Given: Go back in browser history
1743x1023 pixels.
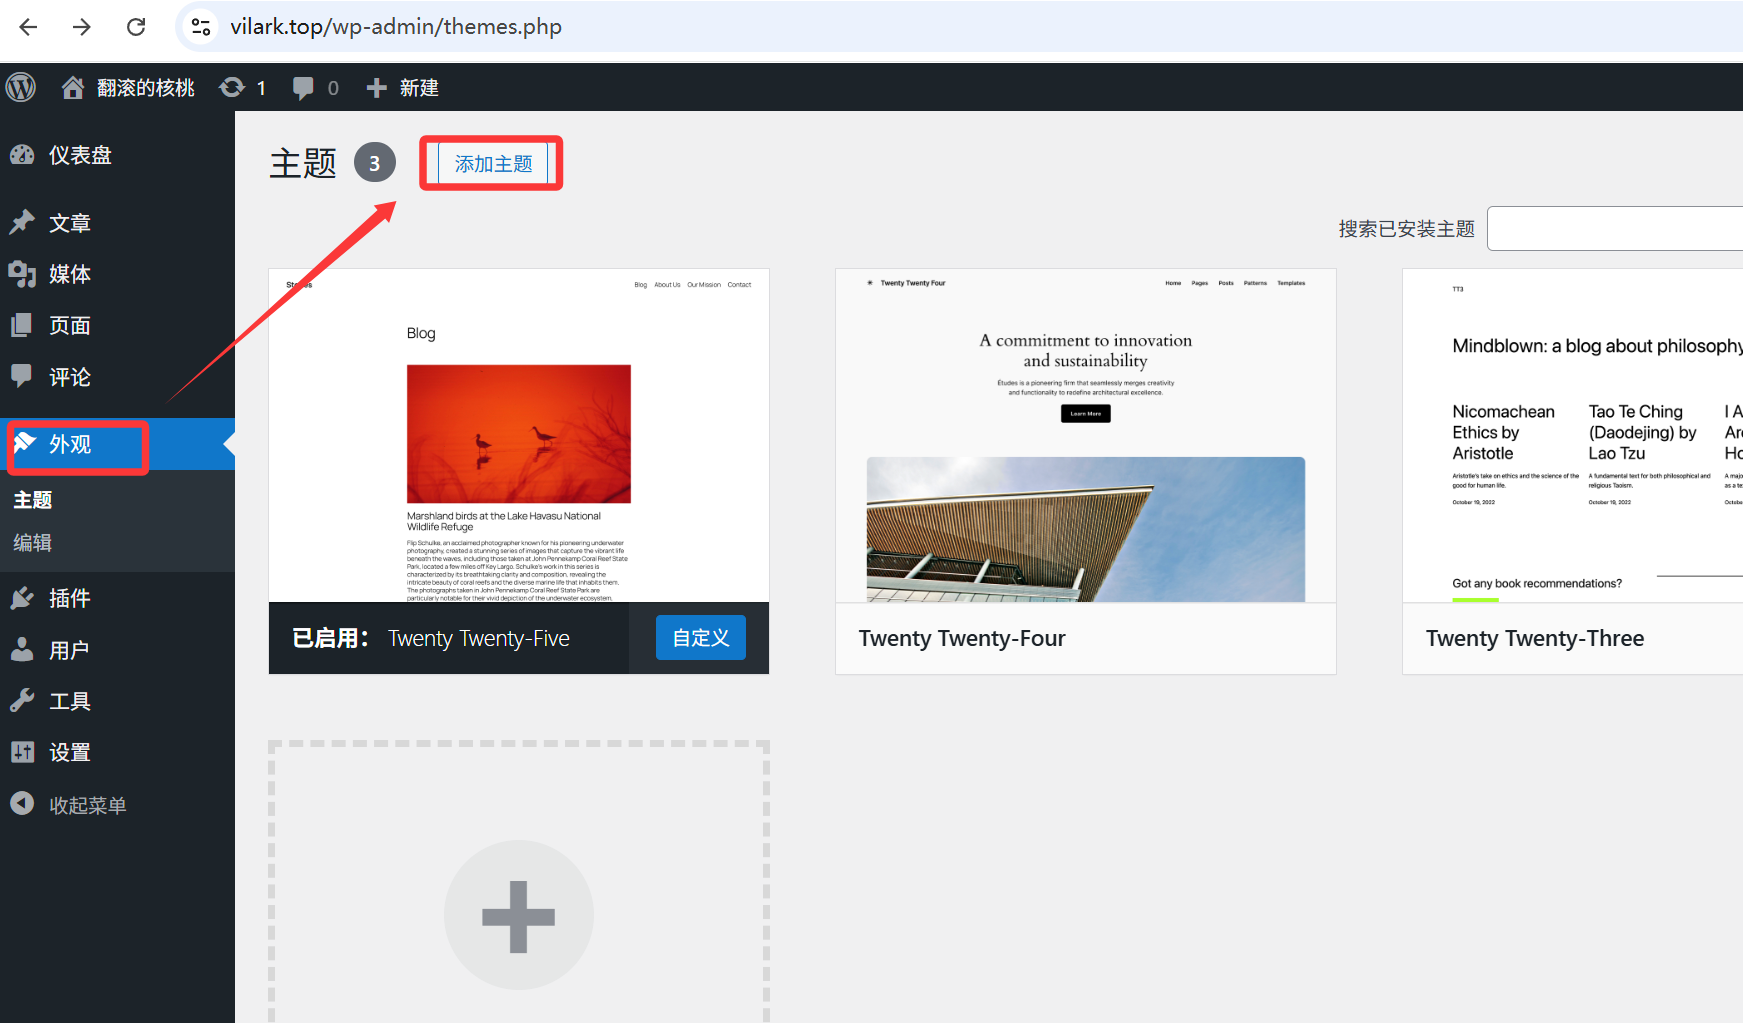Looking at the screenshot, I should tap(28, 27).
